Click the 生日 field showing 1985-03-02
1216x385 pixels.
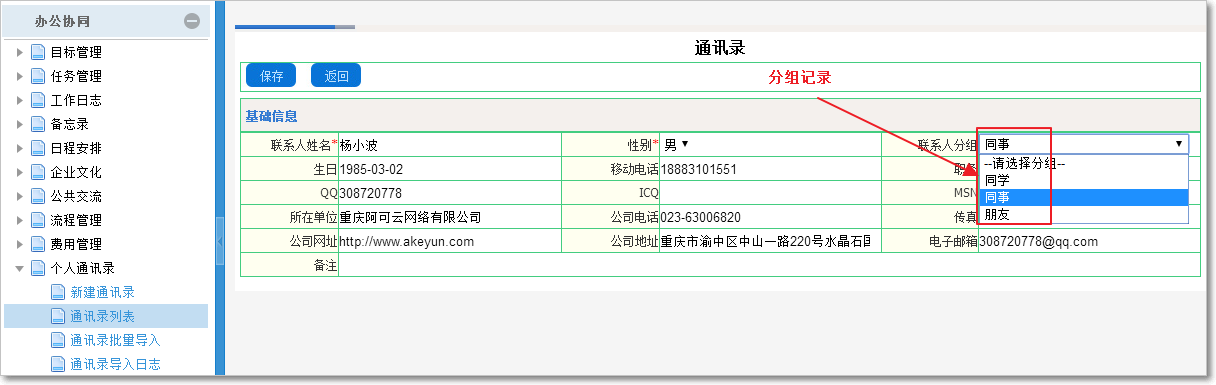449,169
